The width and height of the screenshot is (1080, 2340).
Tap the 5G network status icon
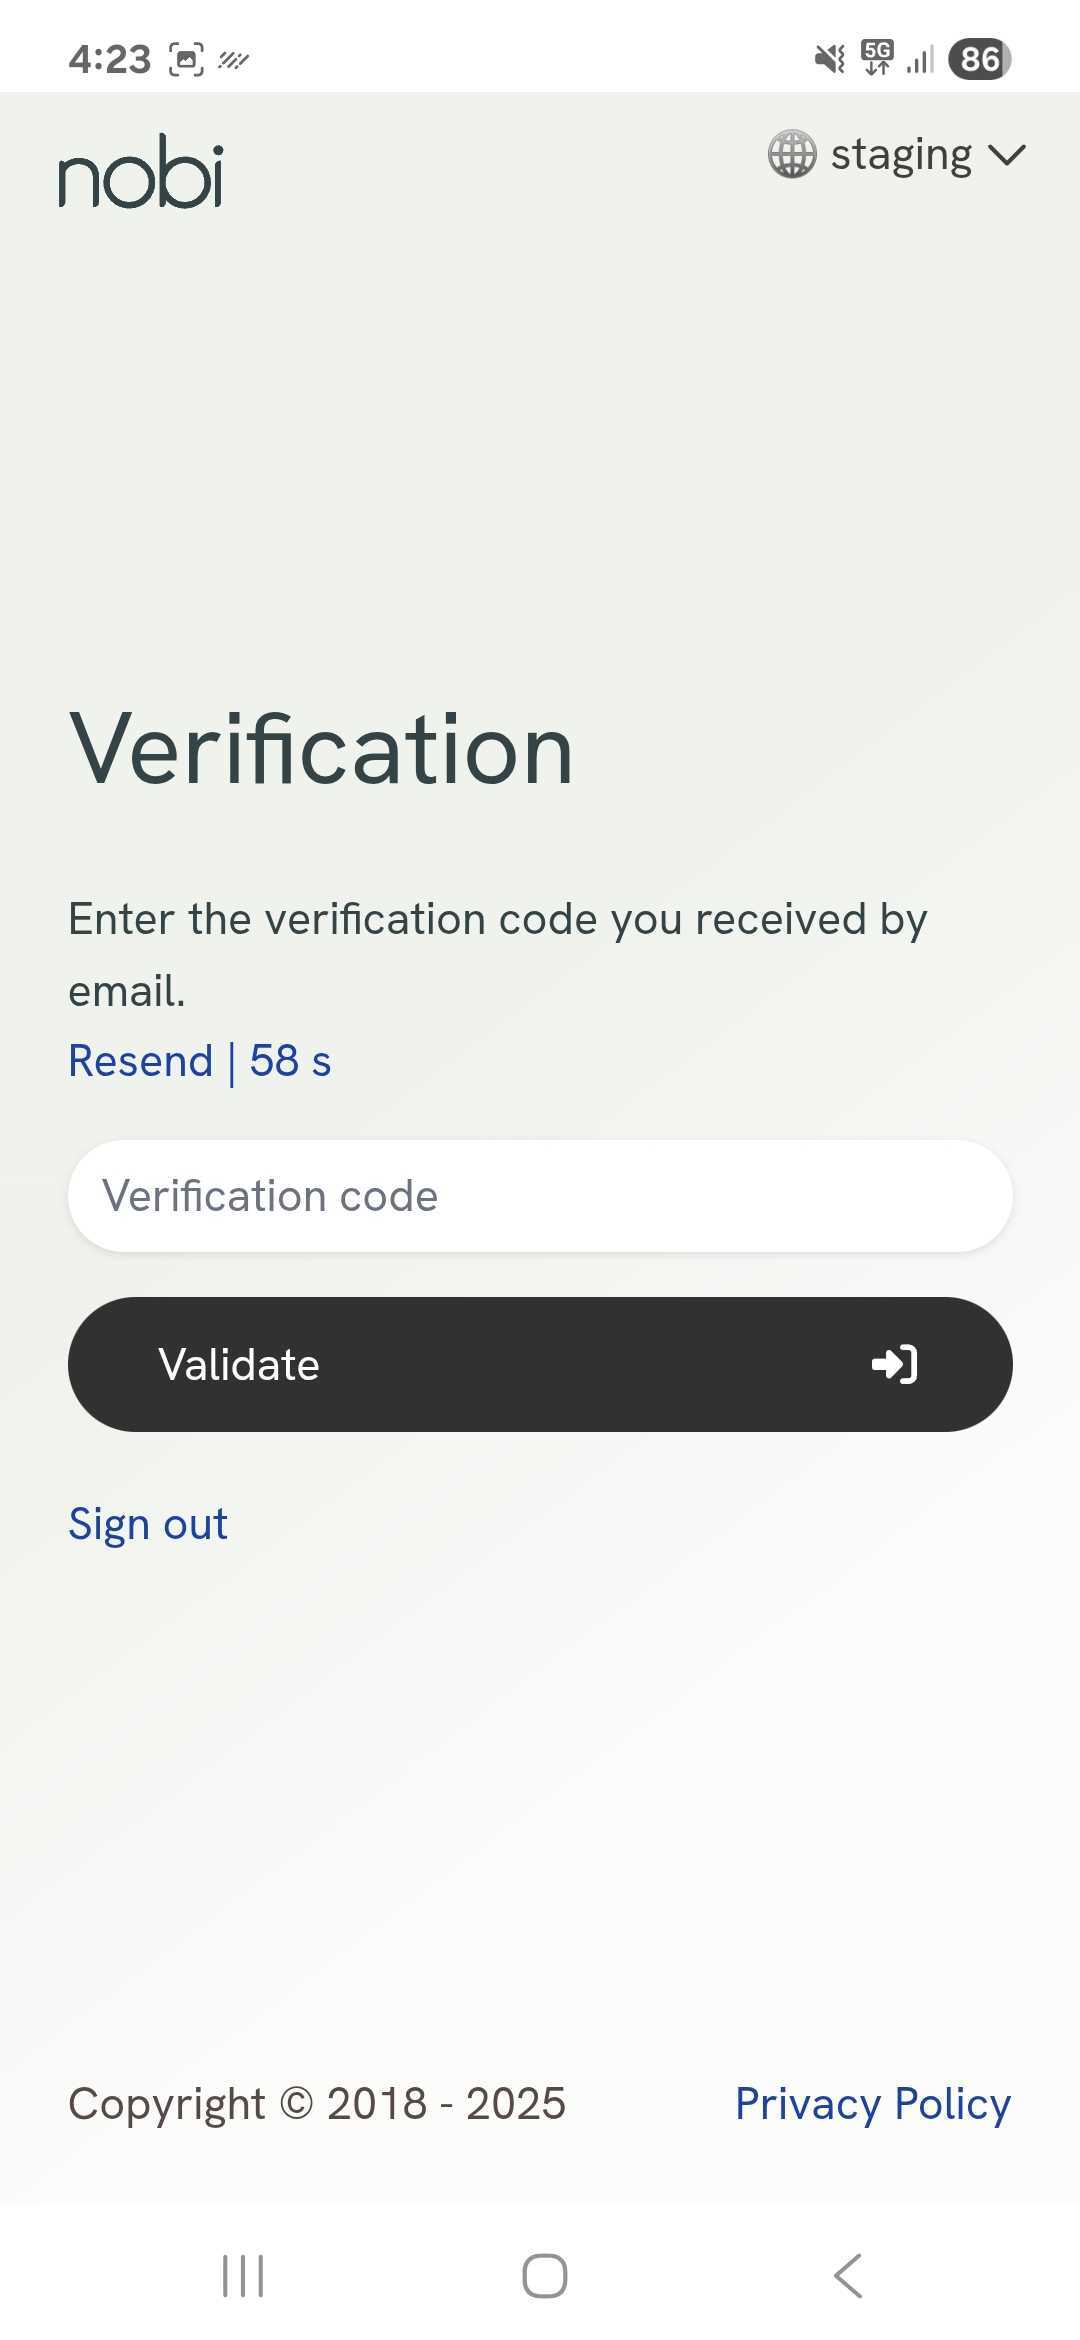pos(877,58)
